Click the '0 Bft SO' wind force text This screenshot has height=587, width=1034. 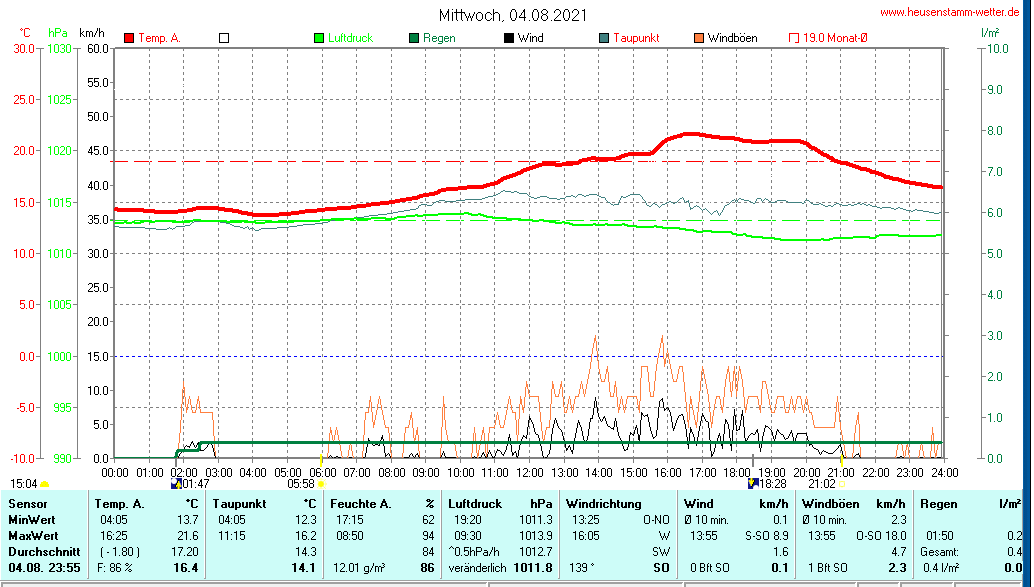point(710,567)
